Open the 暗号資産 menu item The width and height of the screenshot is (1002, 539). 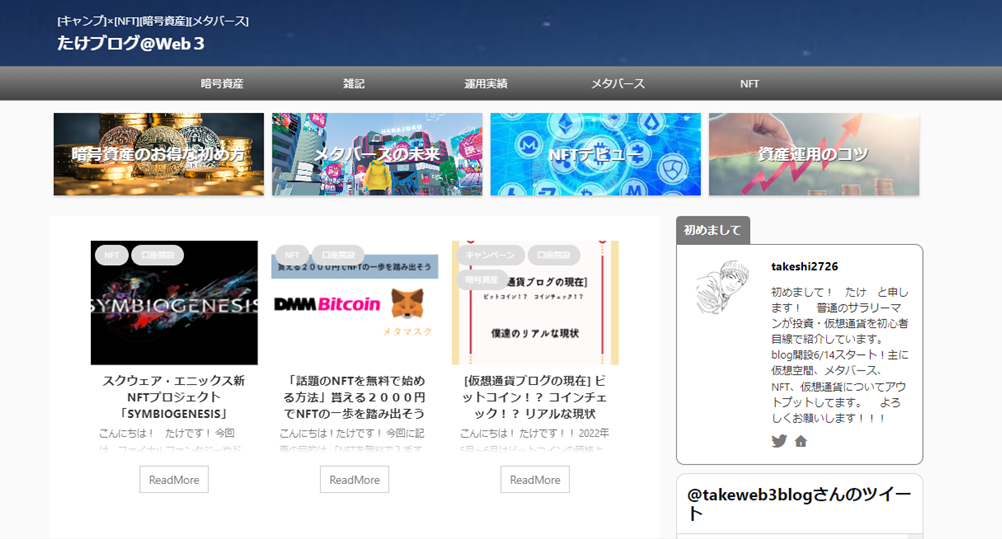pos(222,84)
